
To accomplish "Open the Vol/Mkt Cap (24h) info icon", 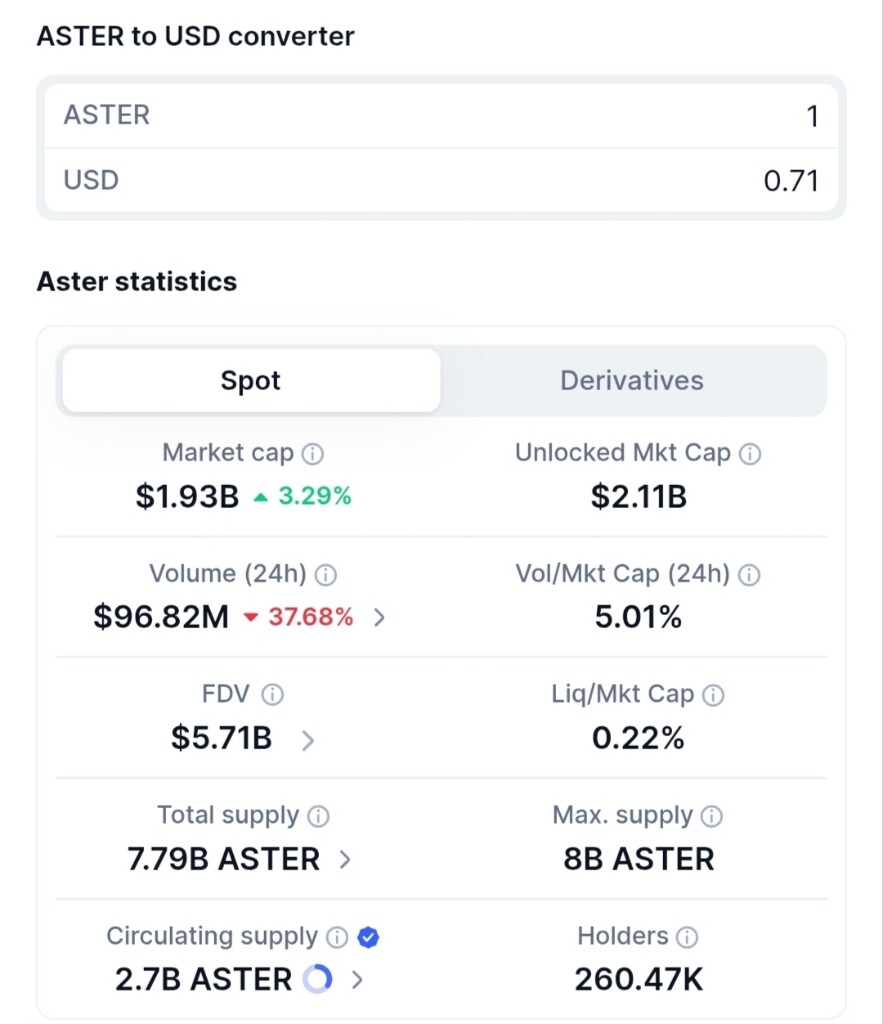I will tap(749, 575).
